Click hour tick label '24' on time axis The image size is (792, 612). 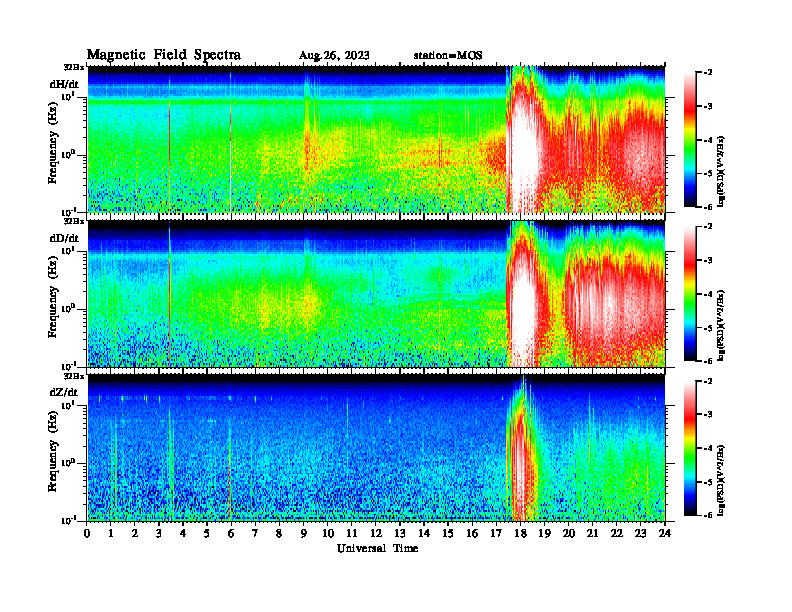[x=665, y=533]
